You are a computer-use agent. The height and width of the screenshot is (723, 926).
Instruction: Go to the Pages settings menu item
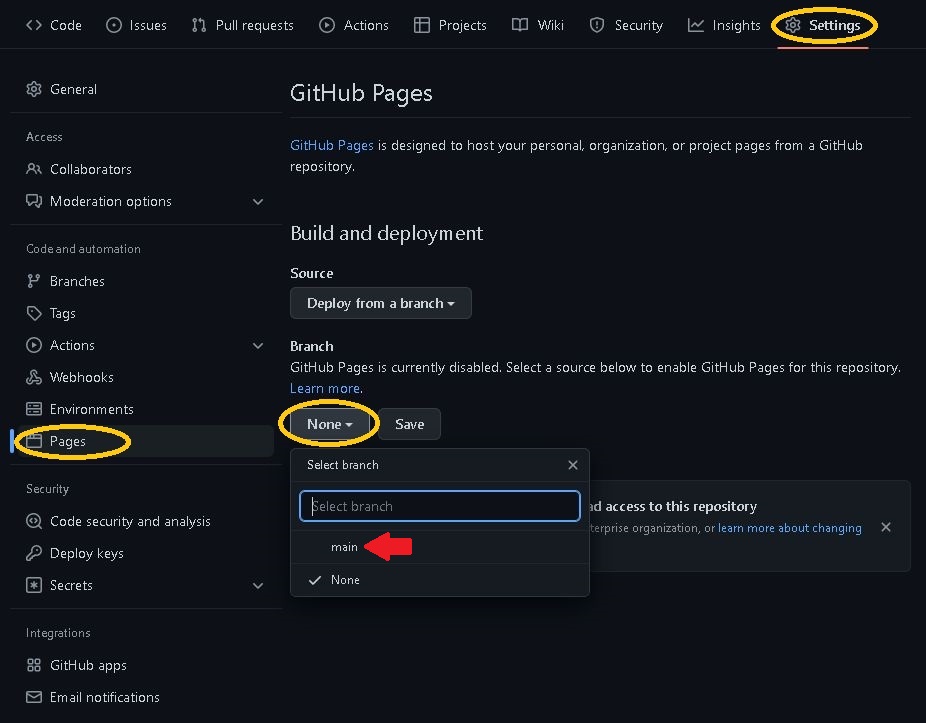(68, 441)
